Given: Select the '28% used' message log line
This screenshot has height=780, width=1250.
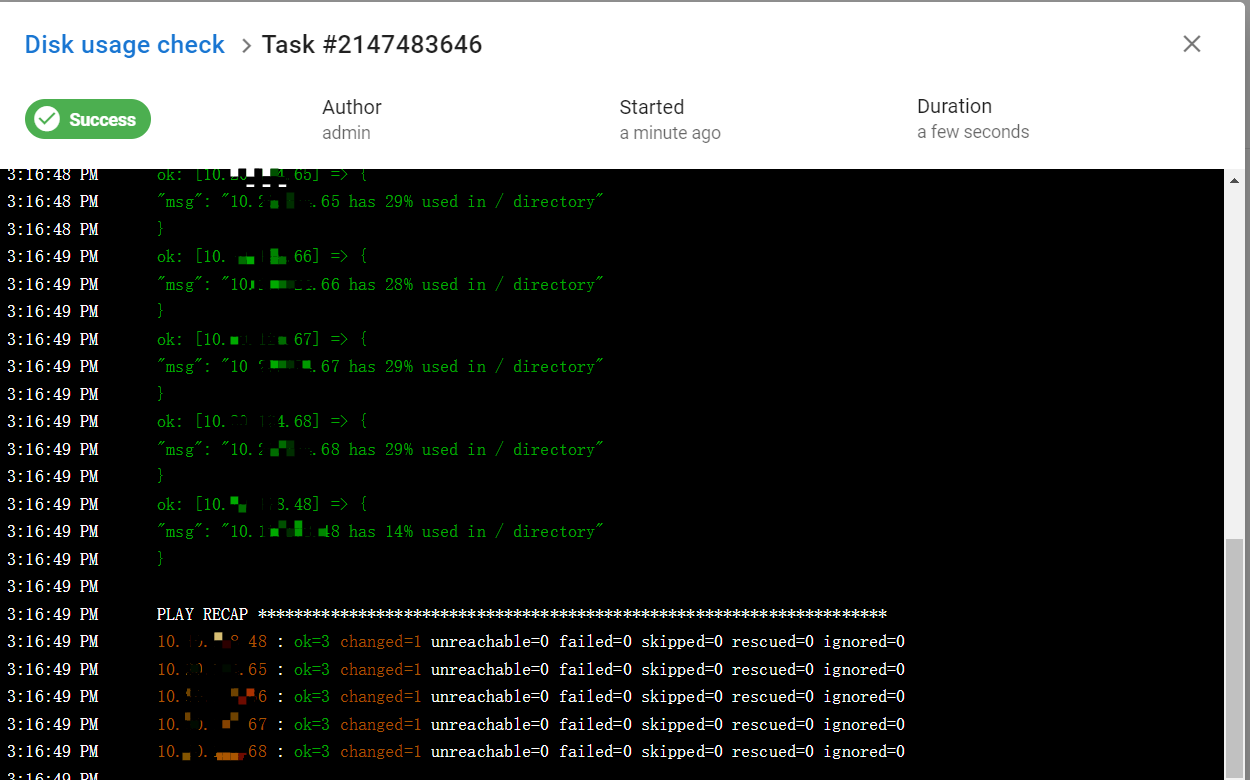Looking at the screenshot, I should tap(380, 285).
